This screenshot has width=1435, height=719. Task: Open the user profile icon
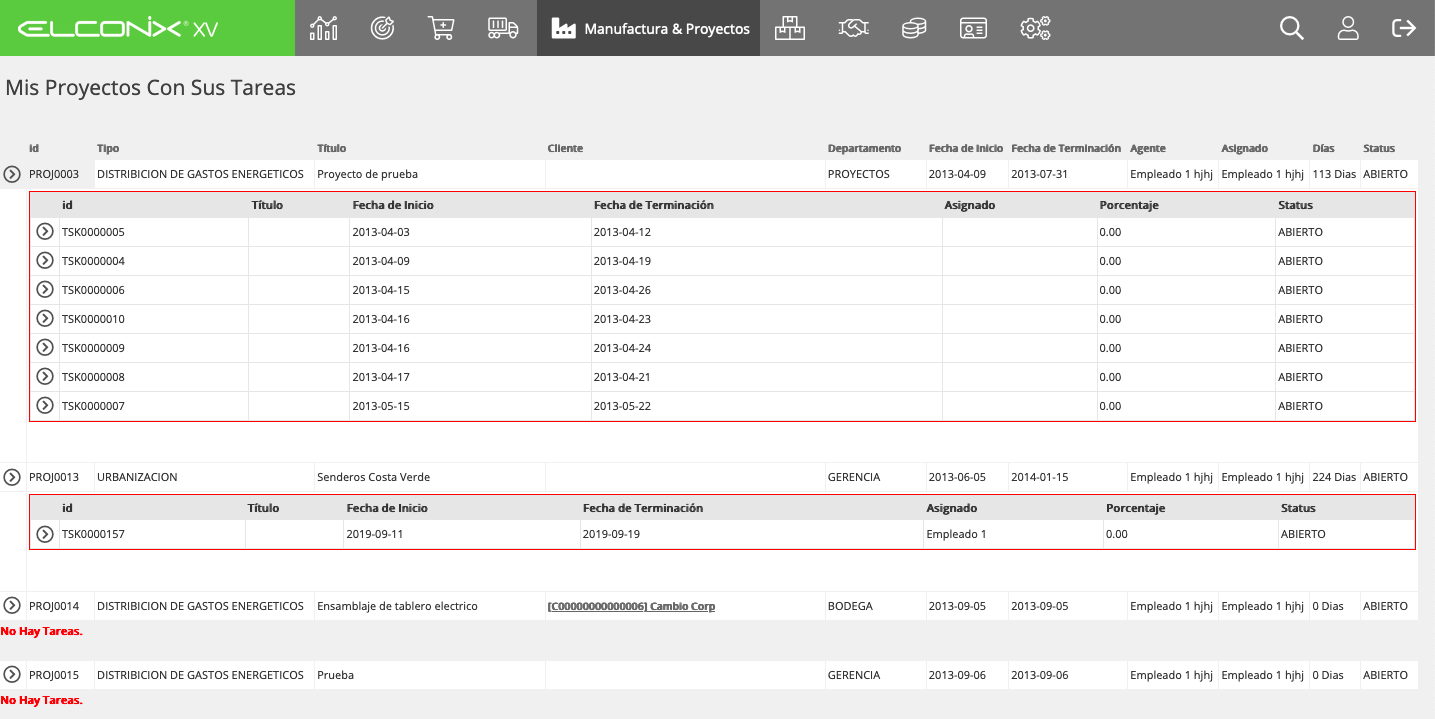[1348, 28]
